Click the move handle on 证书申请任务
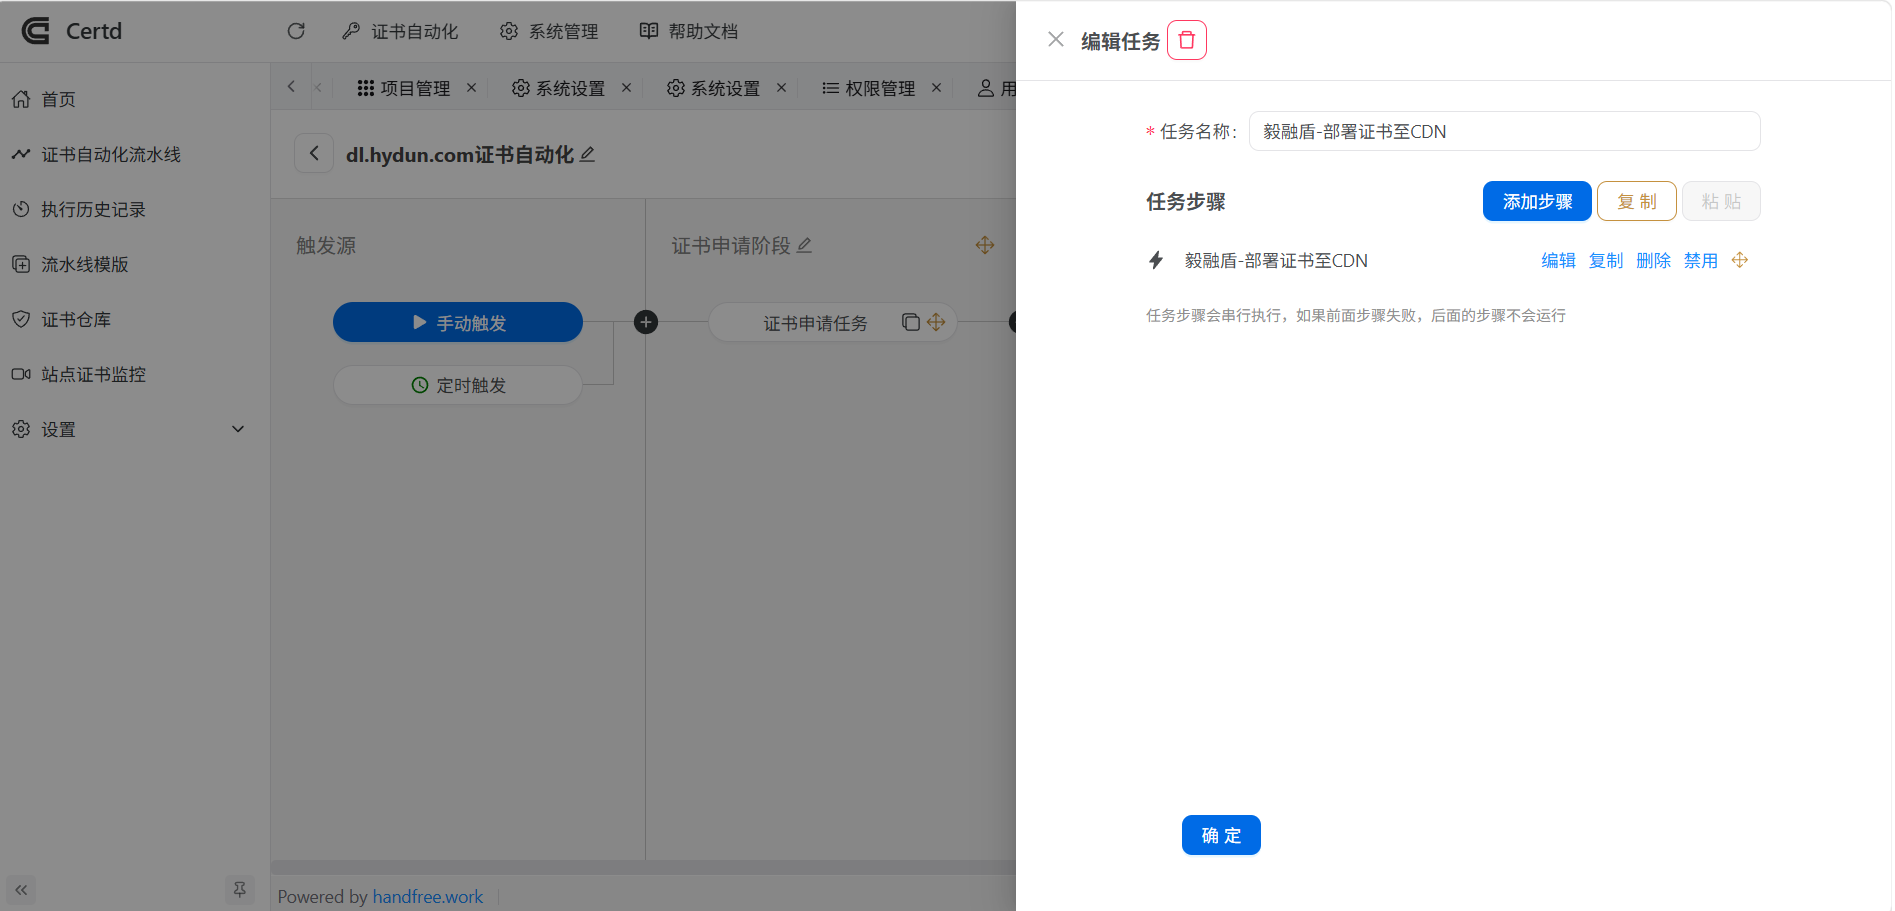 [x=936, y=322]
